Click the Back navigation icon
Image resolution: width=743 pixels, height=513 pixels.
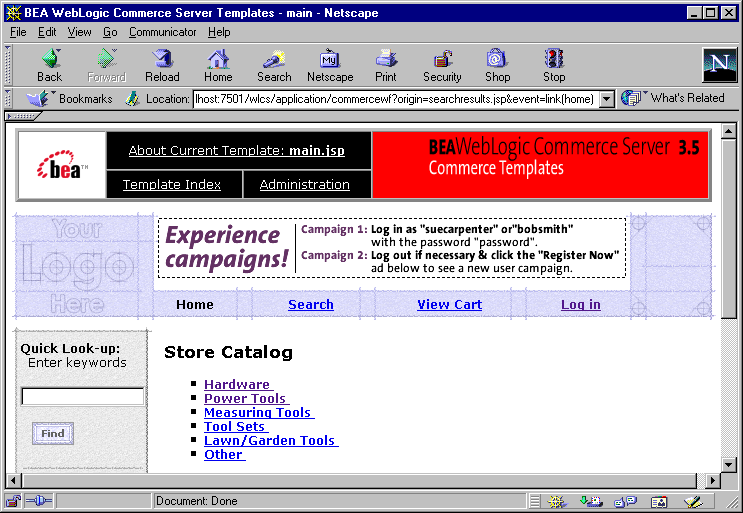pyautogui.click(x=50, y=65)
